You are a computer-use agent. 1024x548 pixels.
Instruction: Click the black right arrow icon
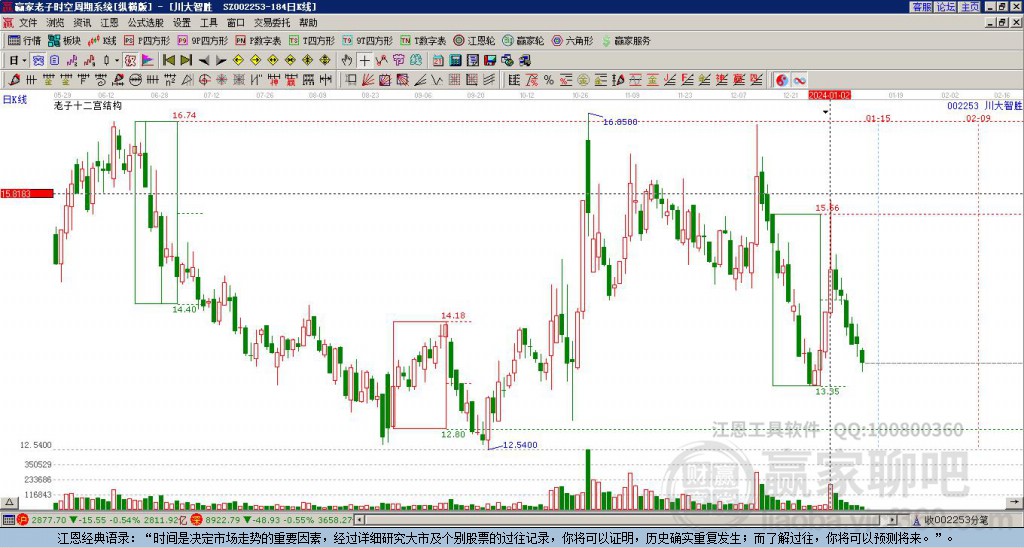[221, 61]
